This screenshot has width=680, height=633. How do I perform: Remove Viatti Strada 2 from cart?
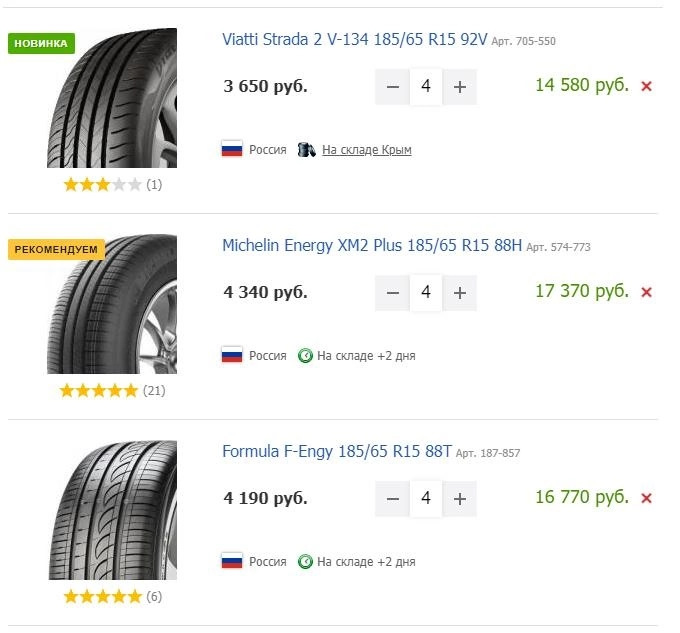[646, 86]
